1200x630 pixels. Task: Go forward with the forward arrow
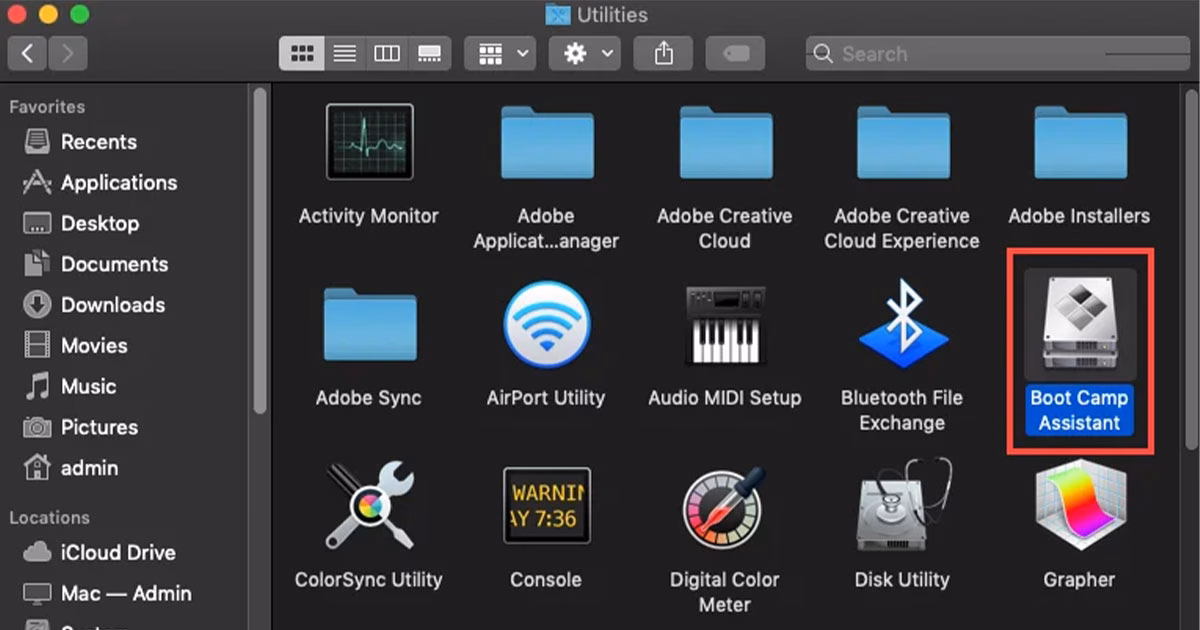coord(67,54)
